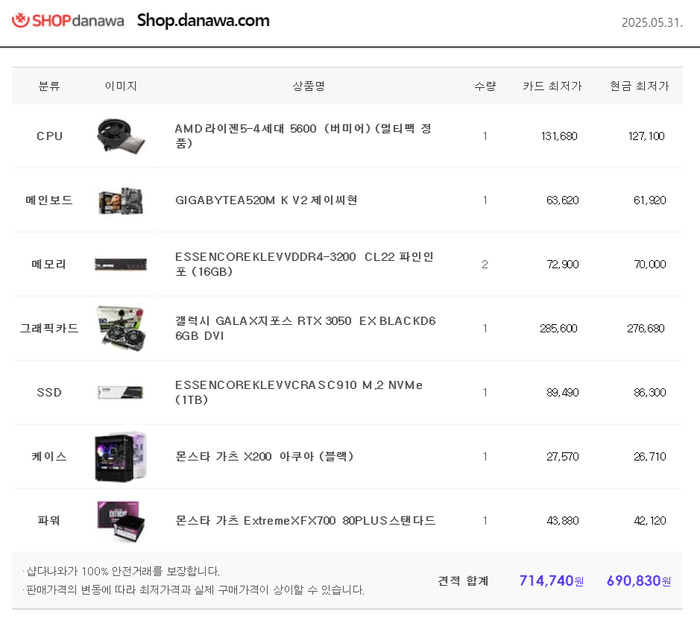Select product name 몬스타 가츠 Extreme XFX700

pyautogui.click(x=305, y=520)
